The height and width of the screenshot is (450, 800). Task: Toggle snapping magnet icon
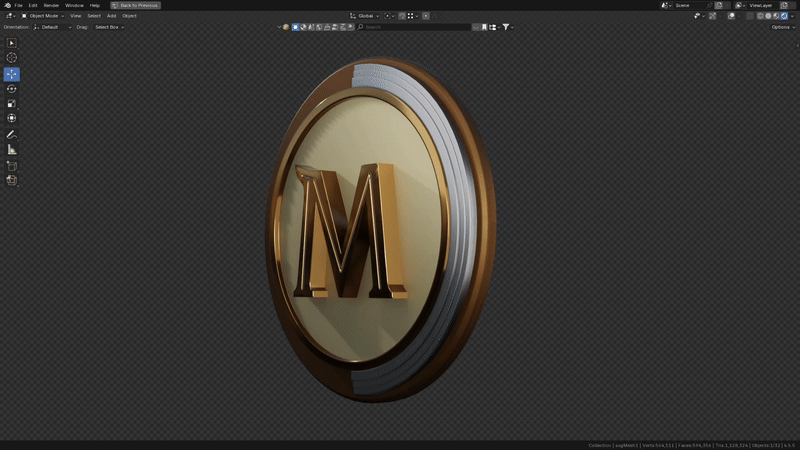[402, 16]
